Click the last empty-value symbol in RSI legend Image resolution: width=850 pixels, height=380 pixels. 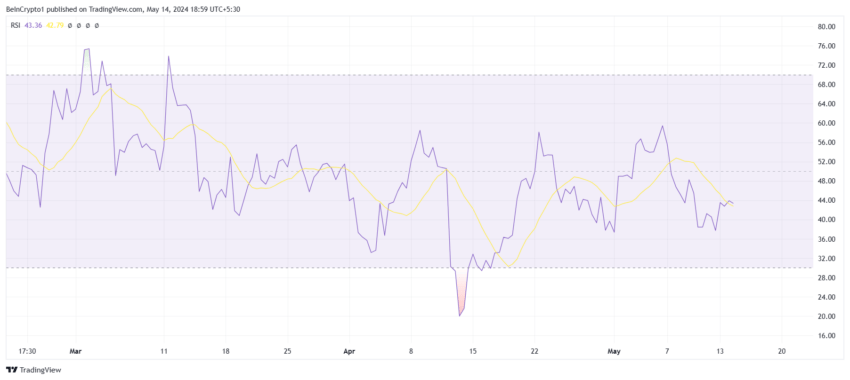(x=96, y=25)
